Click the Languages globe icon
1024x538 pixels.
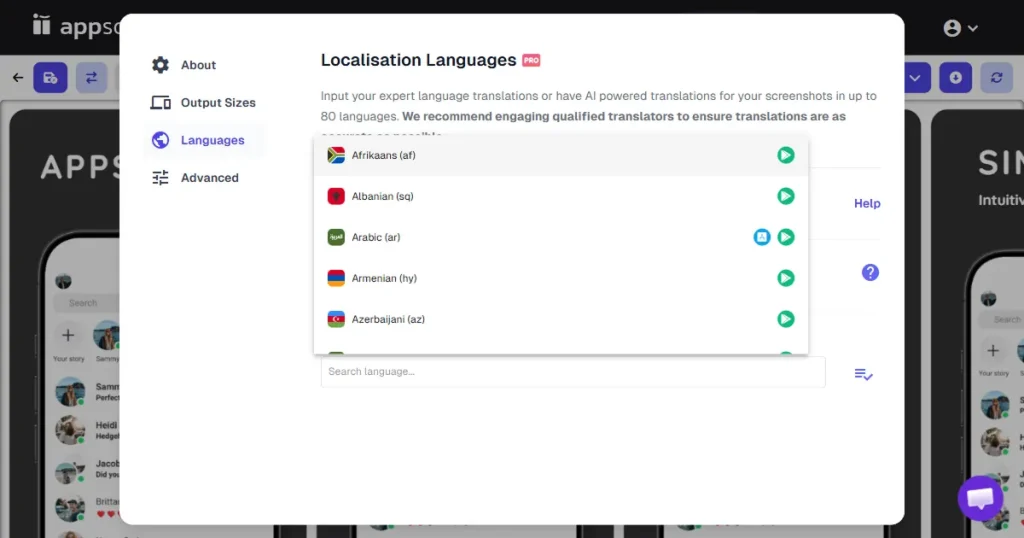160,140
